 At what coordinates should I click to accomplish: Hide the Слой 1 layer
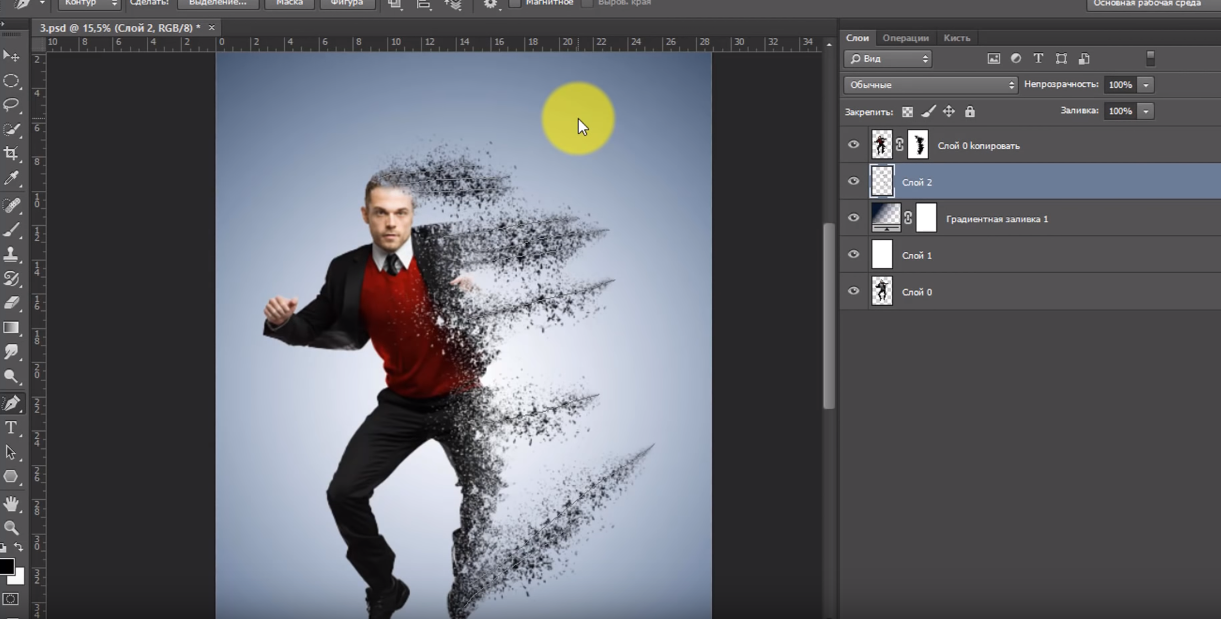pos(853,255)
